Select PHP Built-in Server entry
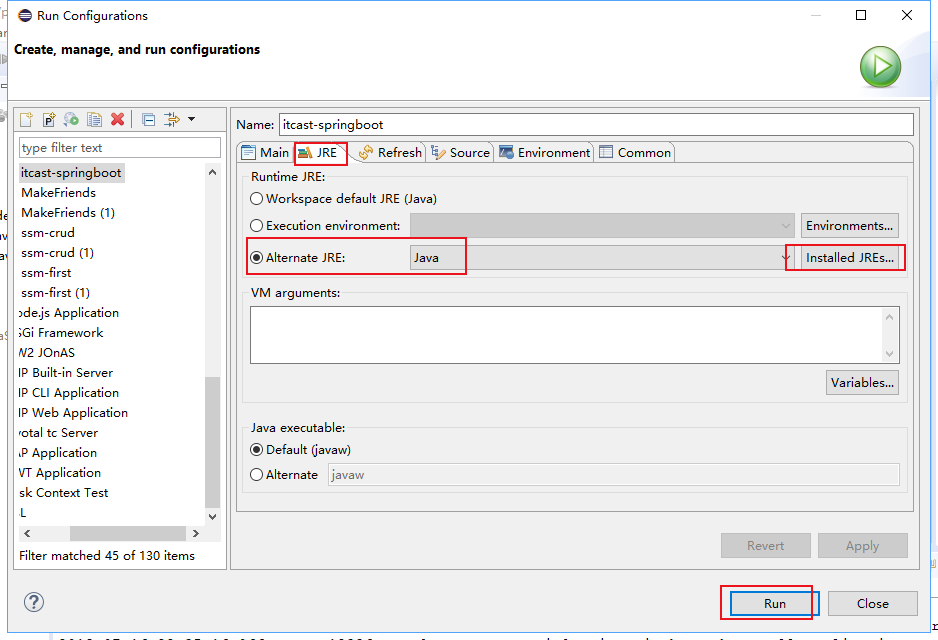Screen dimensions: 938x640 (x=66, y=373)
